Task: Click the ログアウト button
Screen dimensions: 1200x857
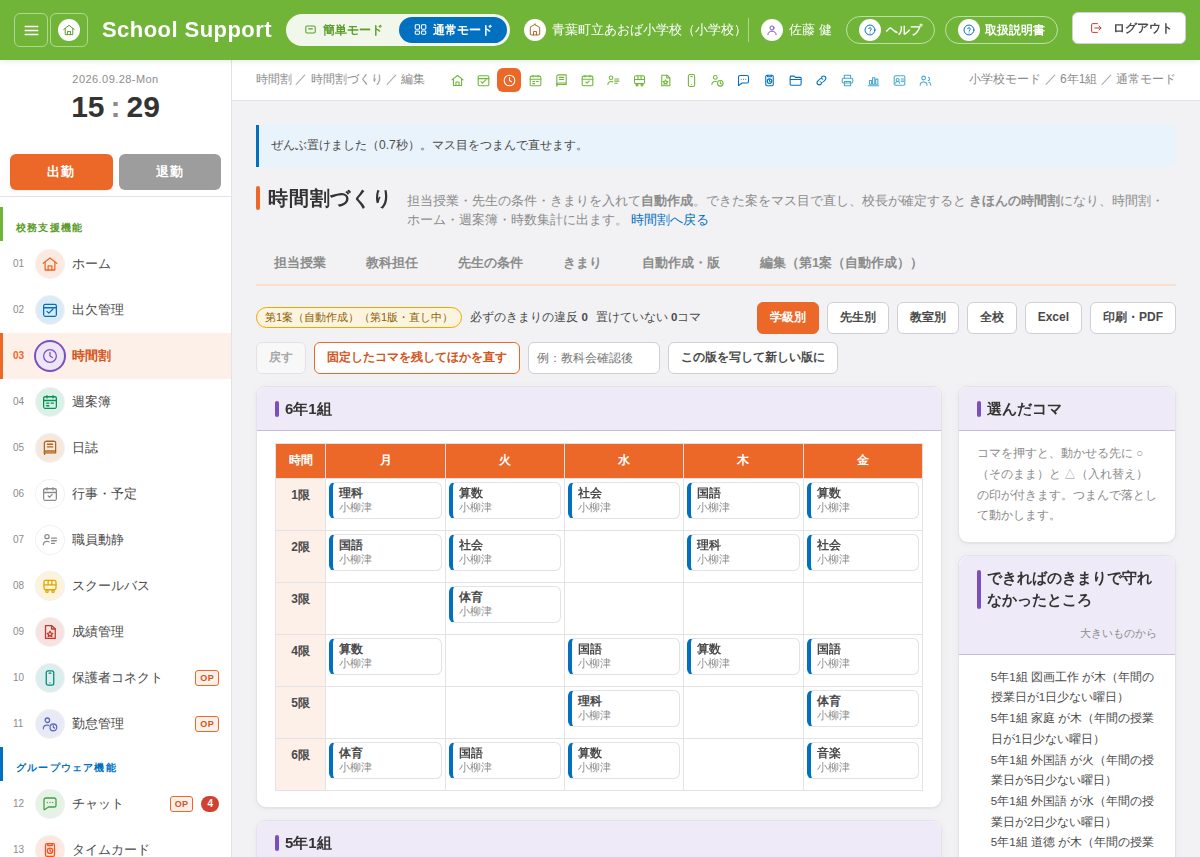Action: (1129, 28)
